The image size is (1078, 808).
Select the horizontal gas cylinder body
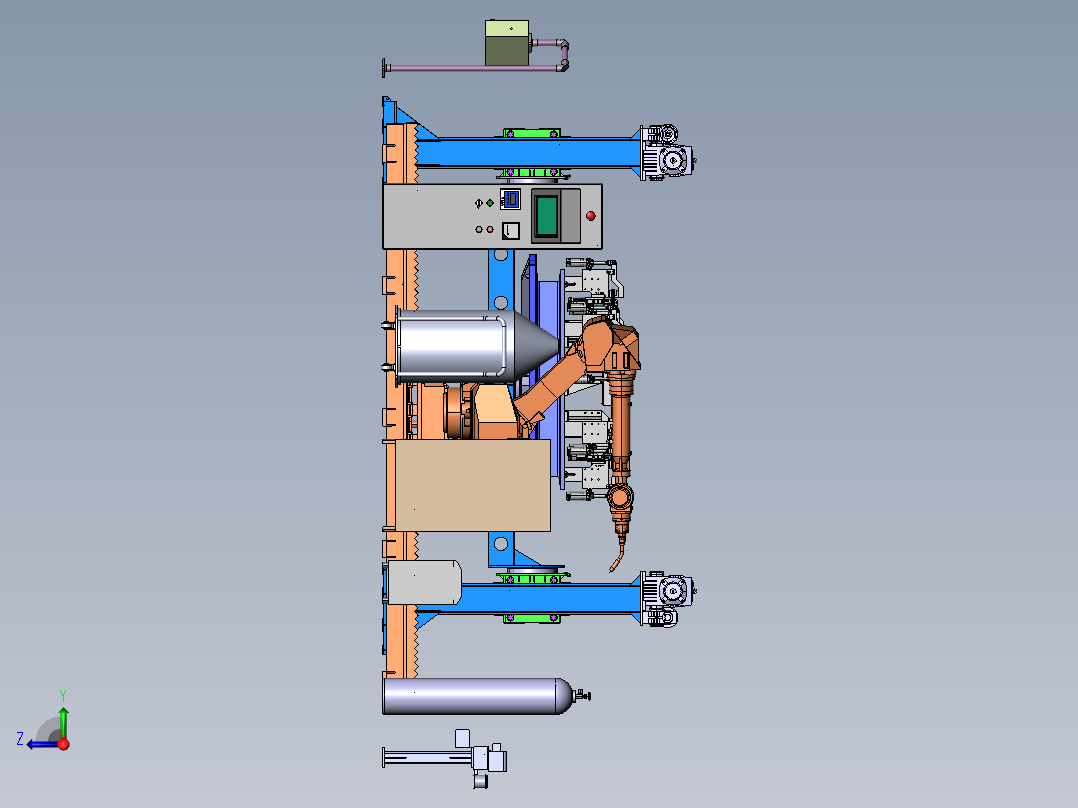(x=476, y=696)
